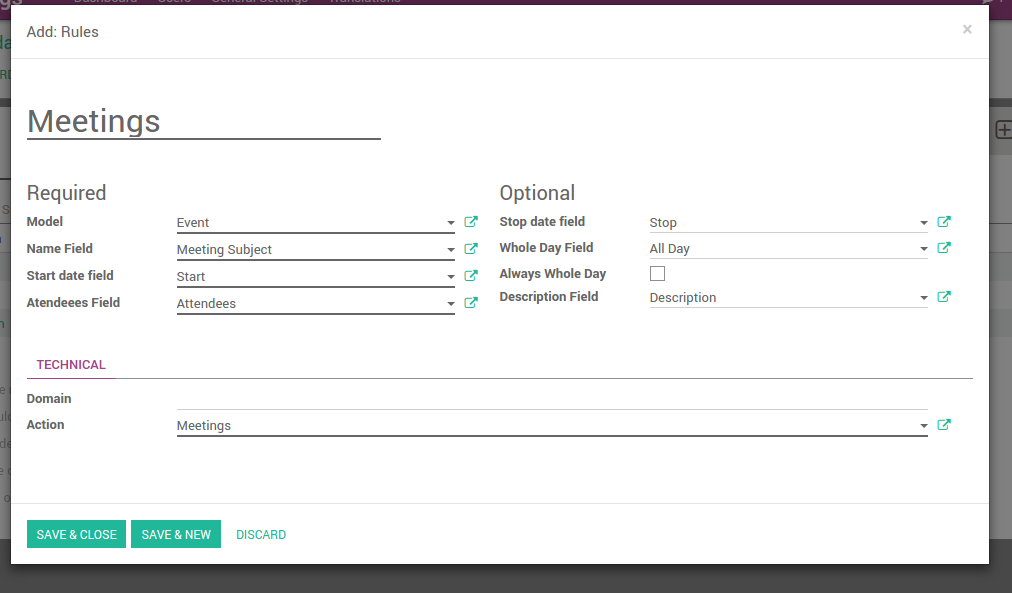Open external link for Attendees field
Viewport: 1012px width, 593px height.
[x=471, y=303]
